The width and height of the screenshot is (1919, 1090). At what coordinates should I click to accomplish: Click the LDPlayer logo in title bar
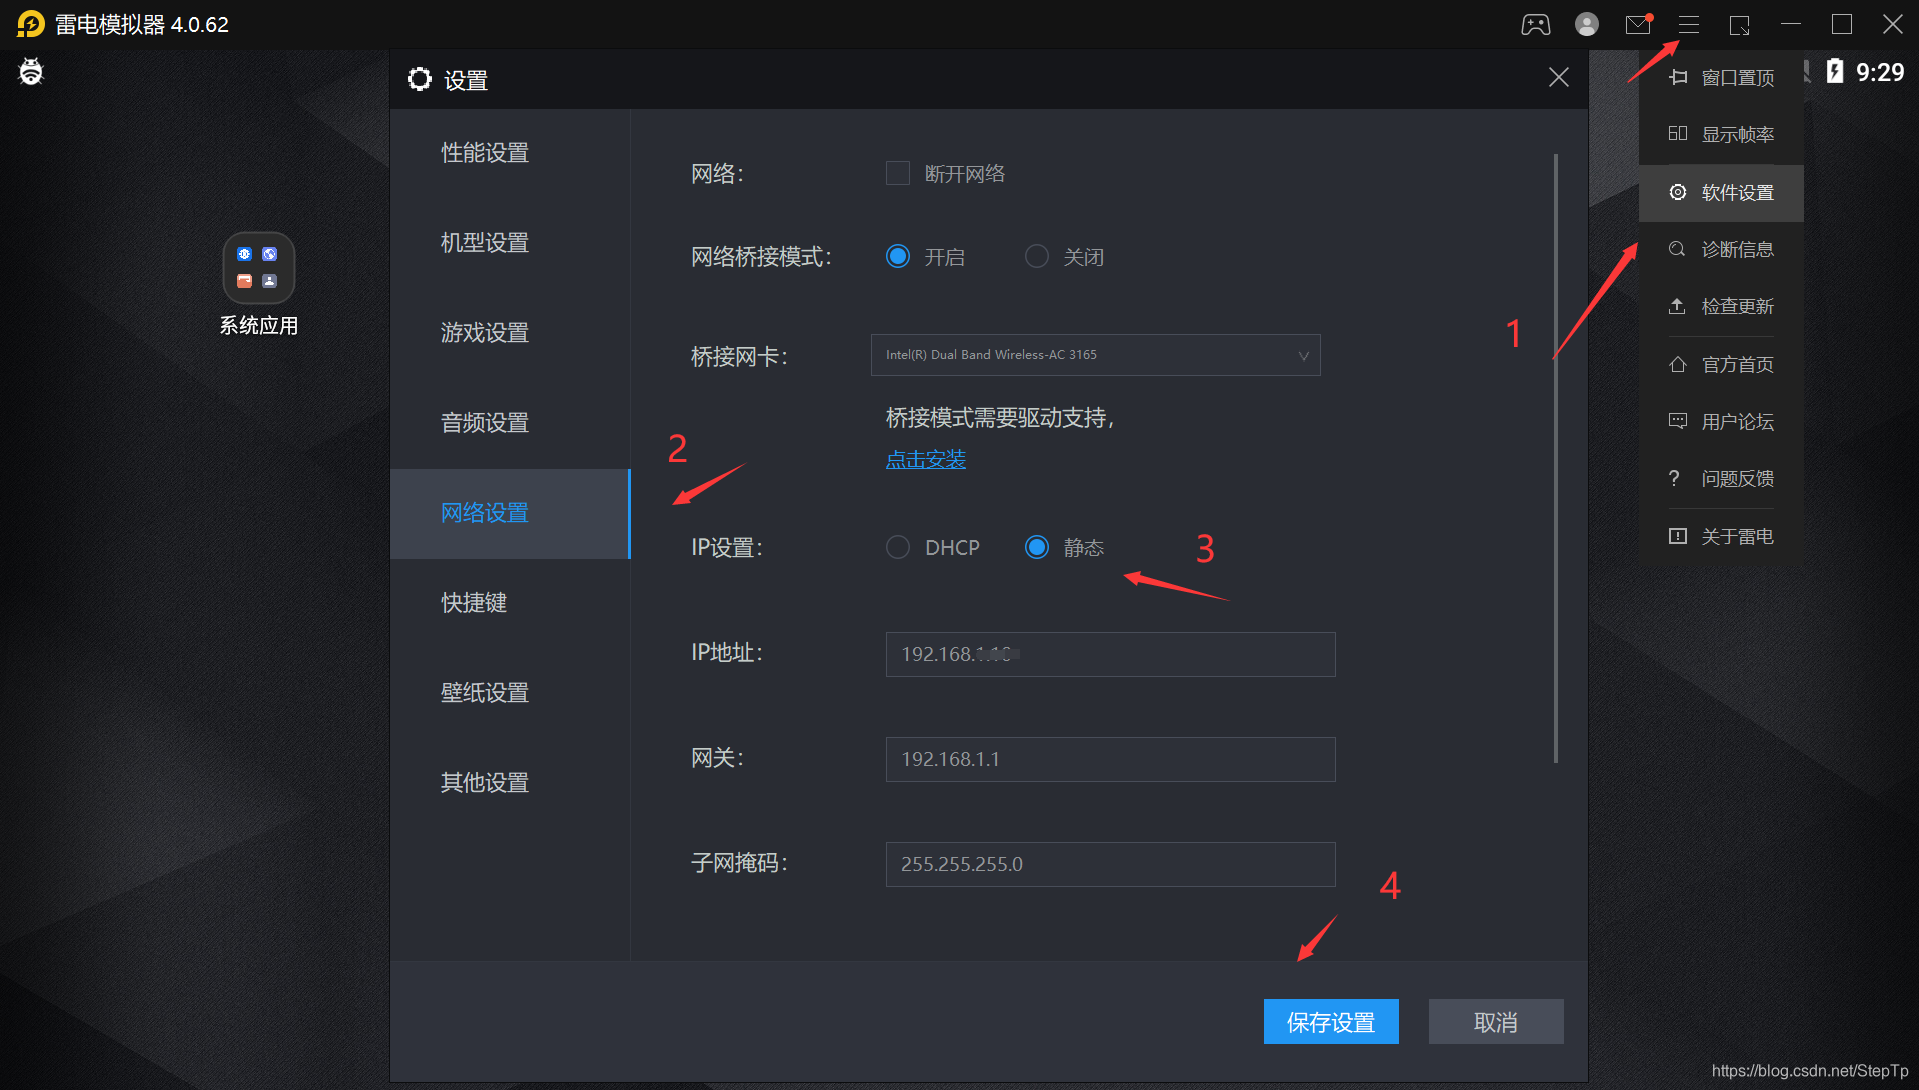click(x=31, y=24)
